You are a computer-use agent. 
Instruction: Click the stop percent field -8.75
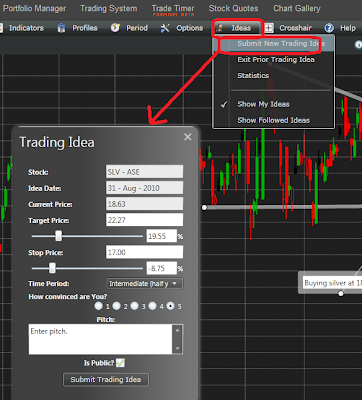[162, 268]
